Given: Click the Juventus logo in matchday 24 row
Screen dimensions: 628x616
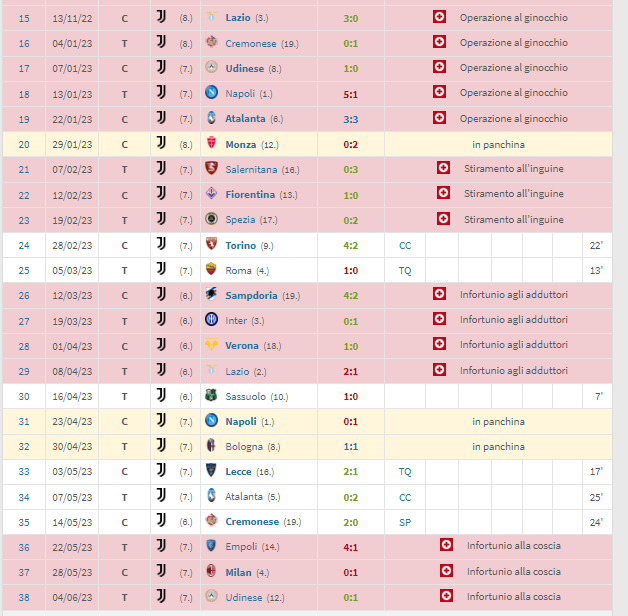Looking at the screenshot, I should [x=161, y=244].
